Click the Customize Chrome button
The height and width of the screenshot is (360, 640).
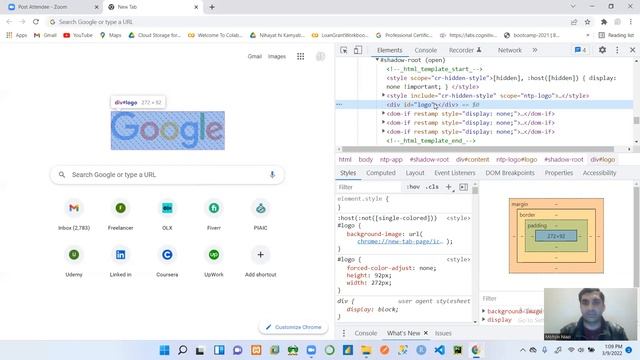click(293, 327)
